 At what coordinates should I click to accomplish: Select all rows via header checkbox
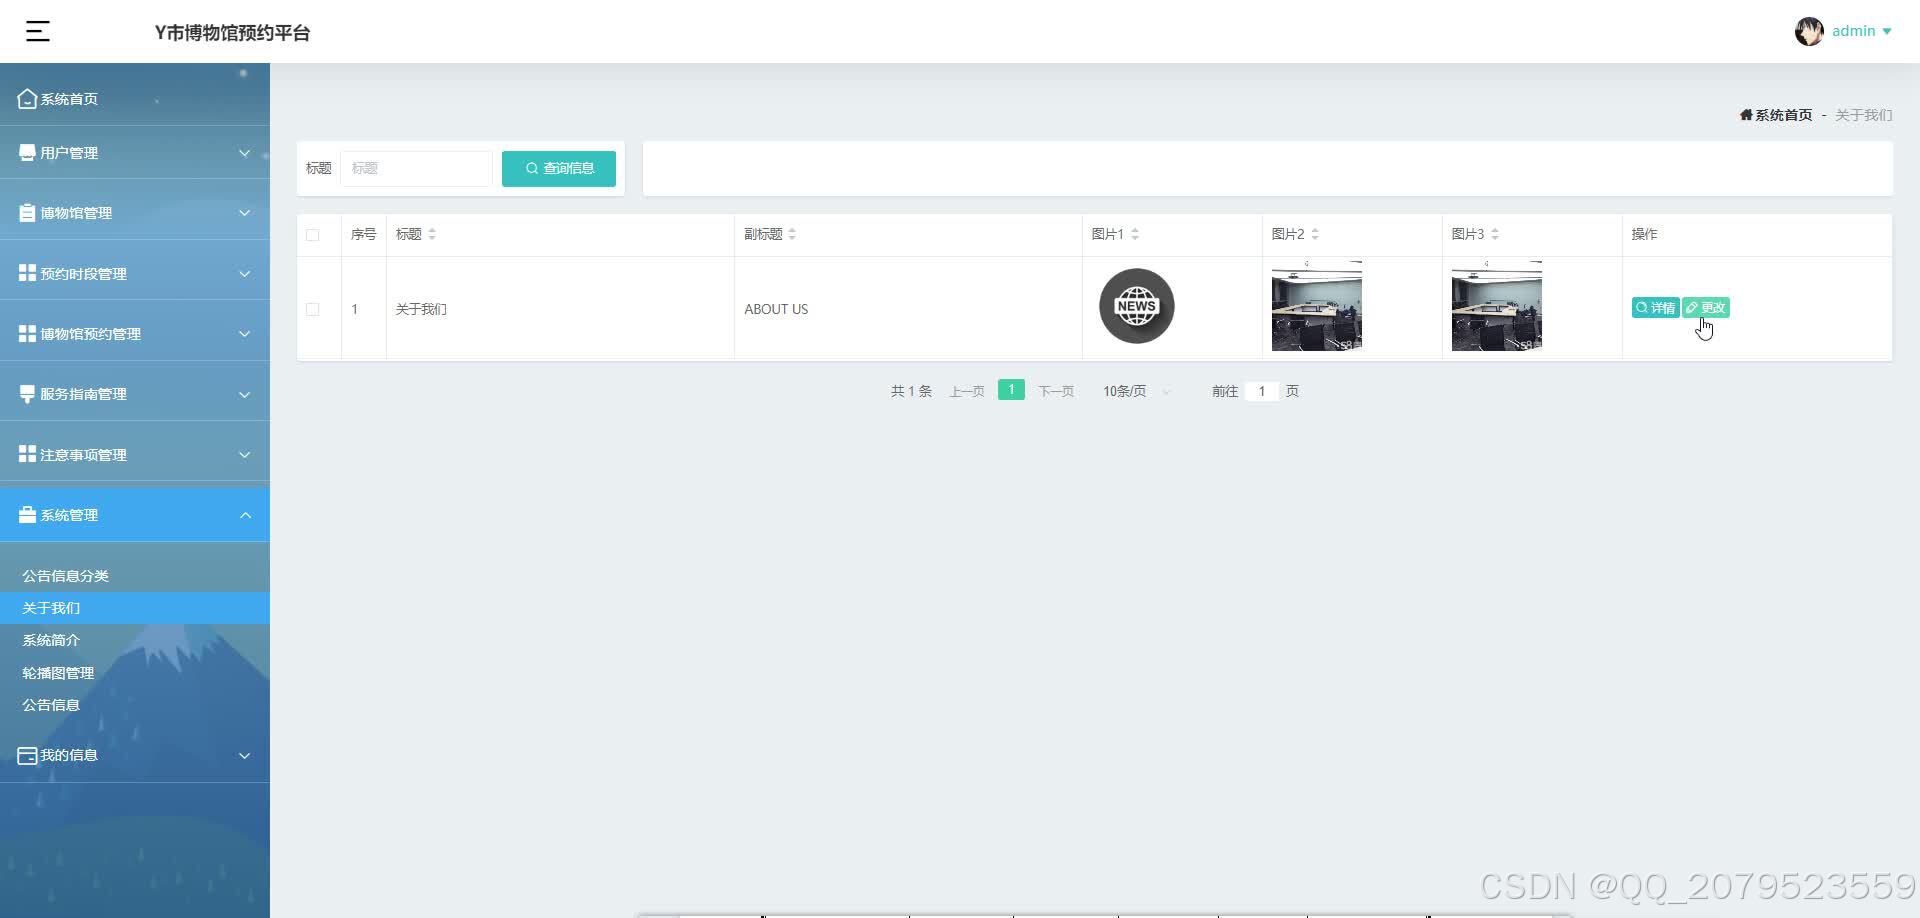[313, 235]
